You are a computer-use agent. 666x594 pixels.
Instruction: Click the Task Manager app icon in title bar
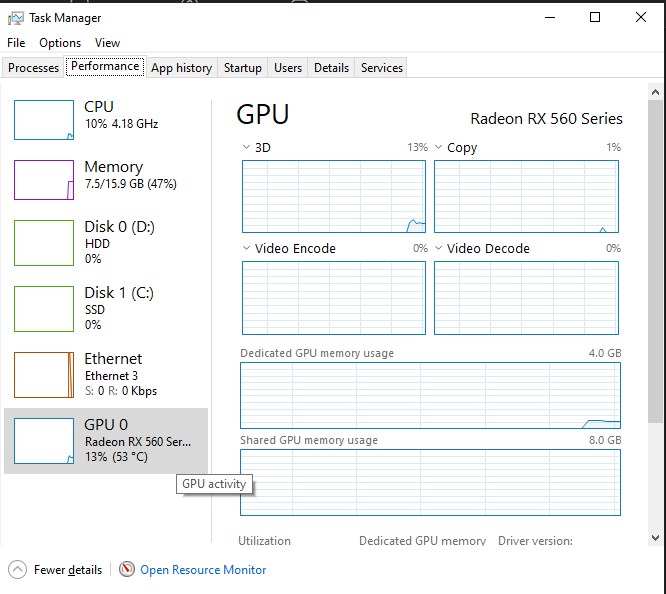[x=16, y=18]
